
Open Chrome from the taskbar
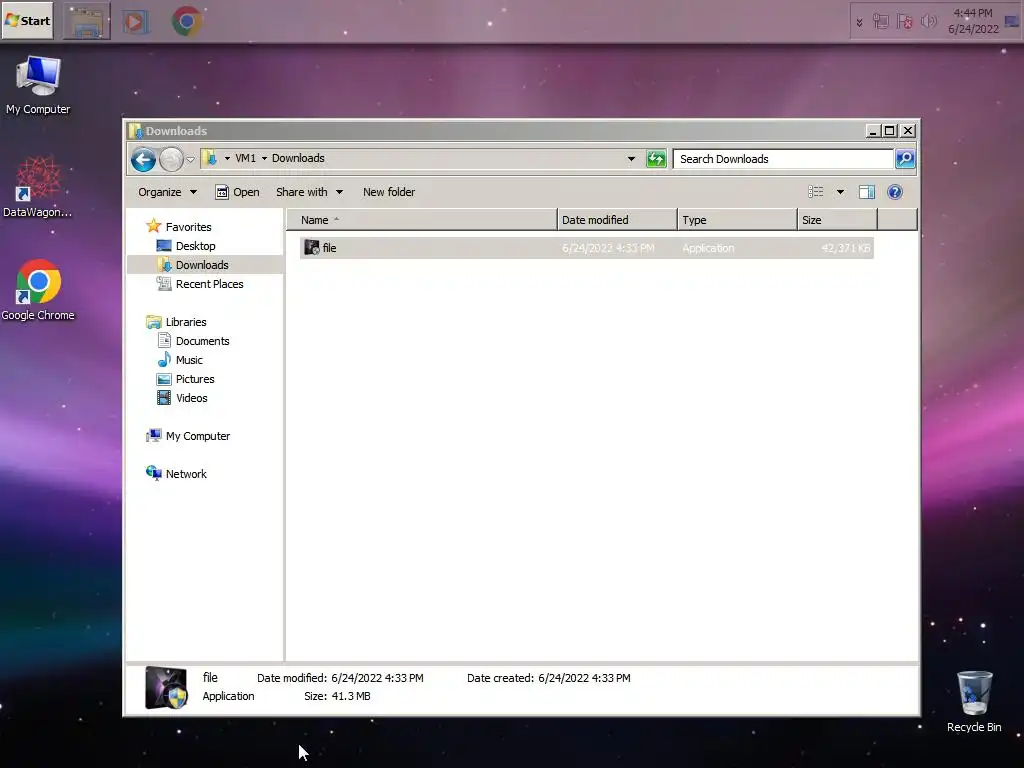coord(187,22)
